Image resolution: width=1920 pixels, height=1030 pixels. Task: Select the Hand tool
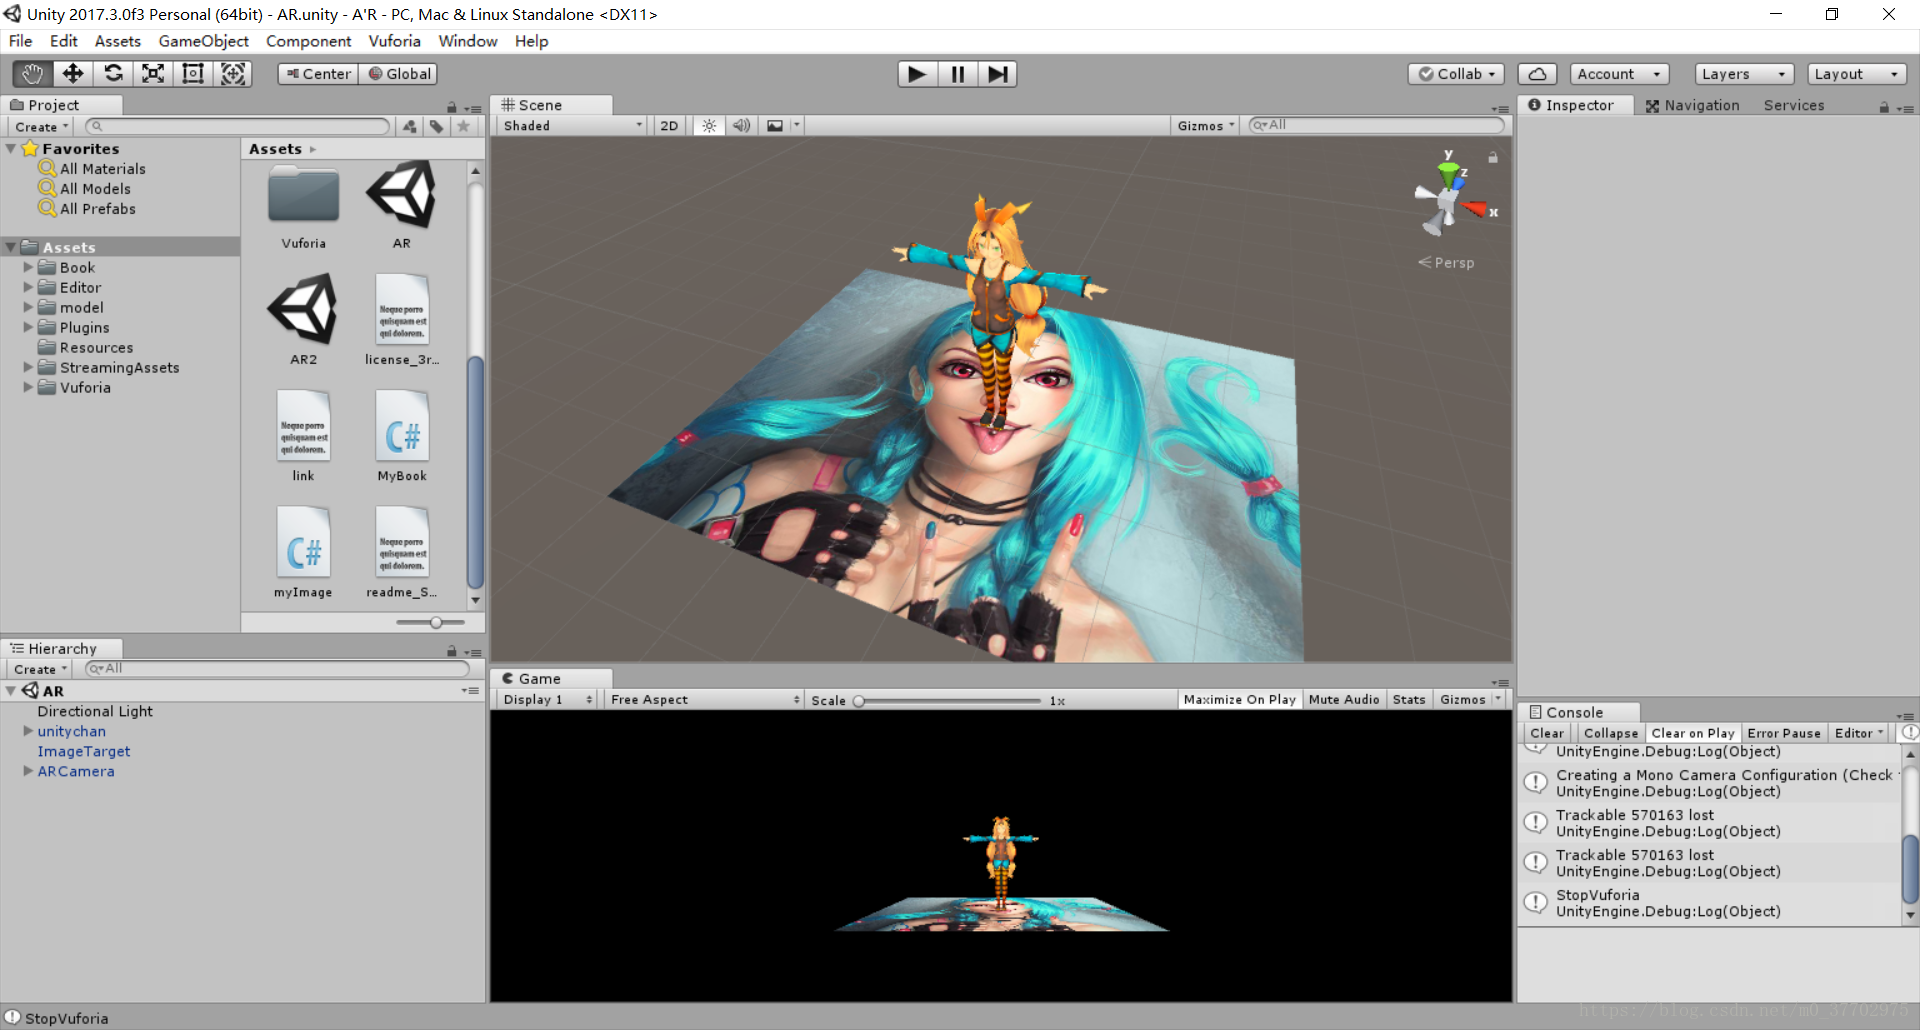coord(33,74)
